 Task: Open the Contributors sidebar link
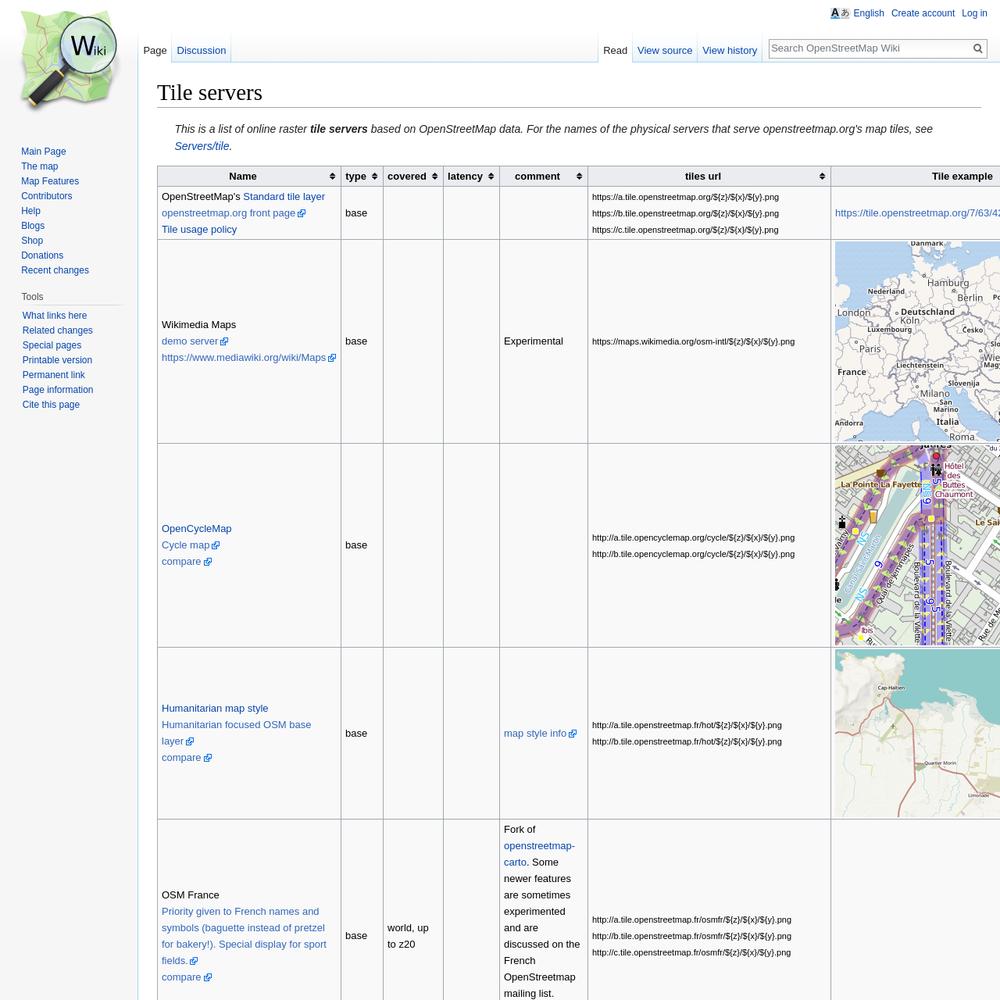tap(47, 196)
